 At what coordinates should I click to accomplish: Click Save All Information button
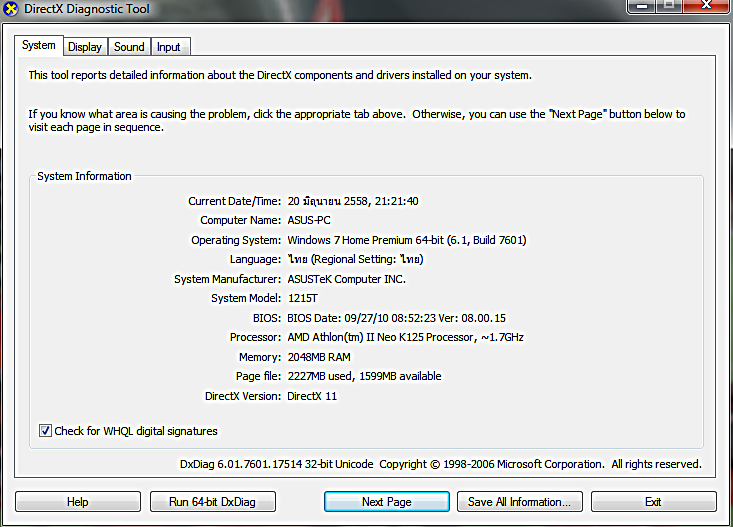[519, 502]
